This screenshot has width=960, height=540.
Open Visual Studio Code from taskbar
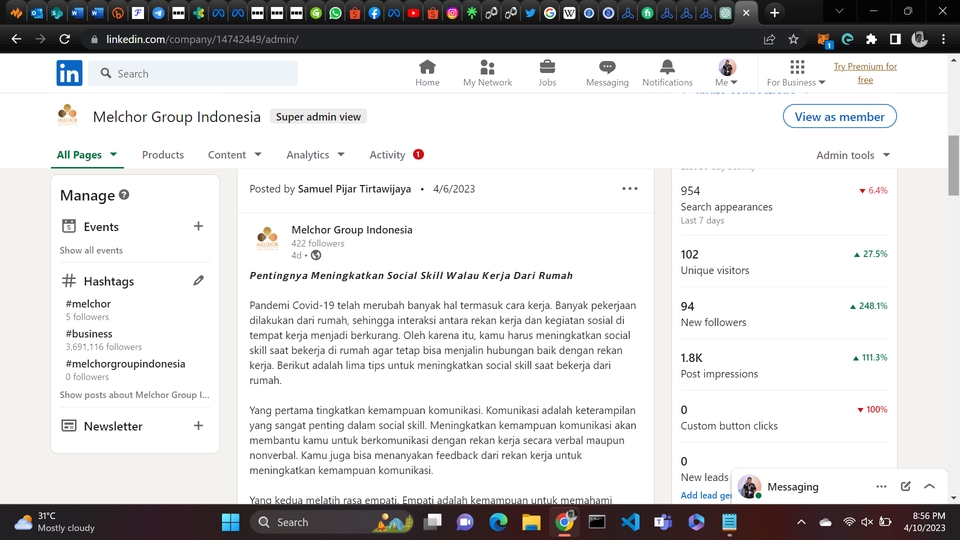click(630, 522)
